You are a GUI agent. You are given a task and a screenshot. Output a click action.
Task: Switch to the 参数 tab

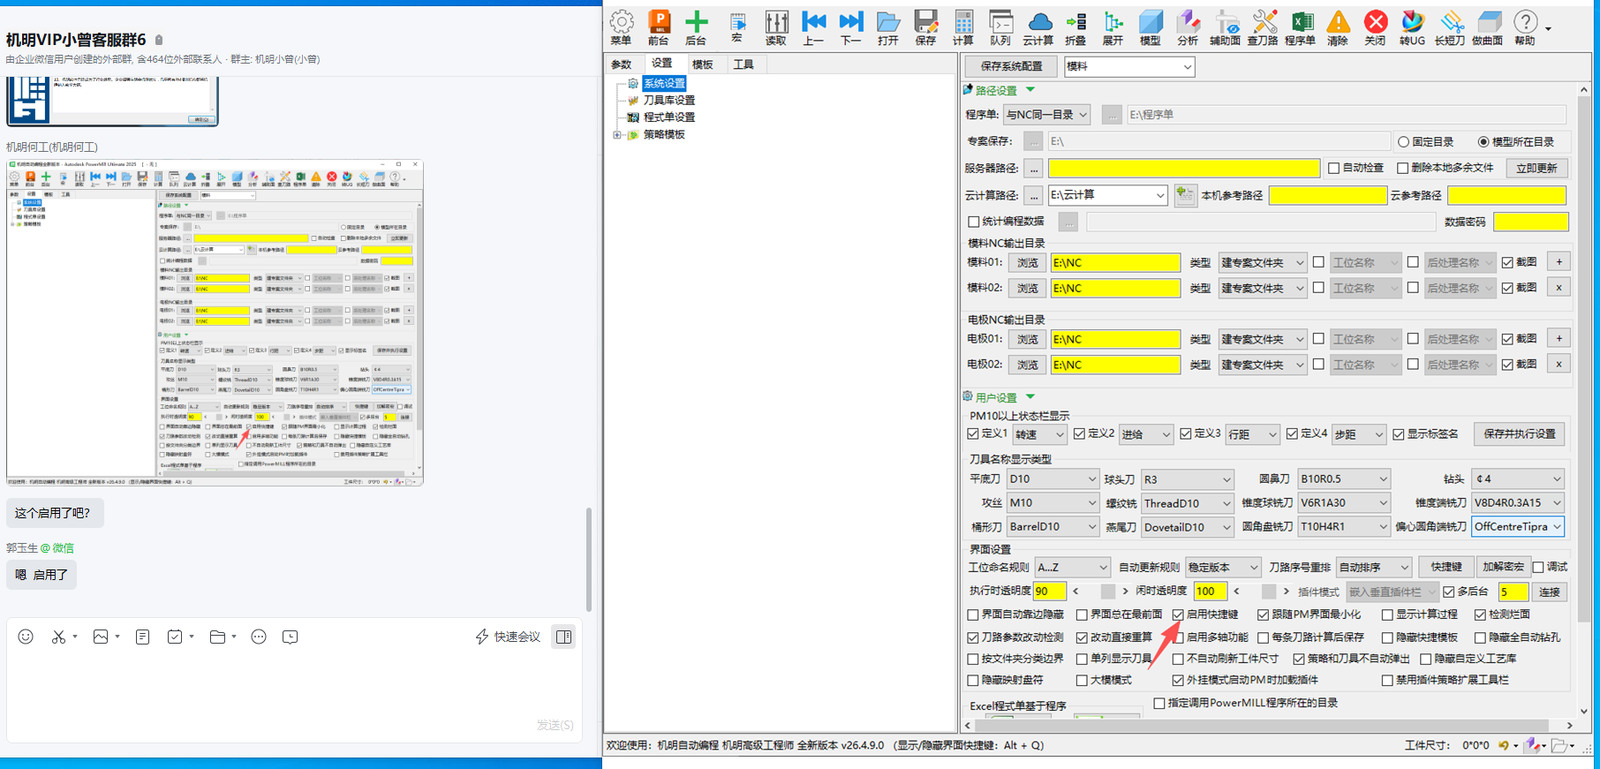(x=622, y=64)
